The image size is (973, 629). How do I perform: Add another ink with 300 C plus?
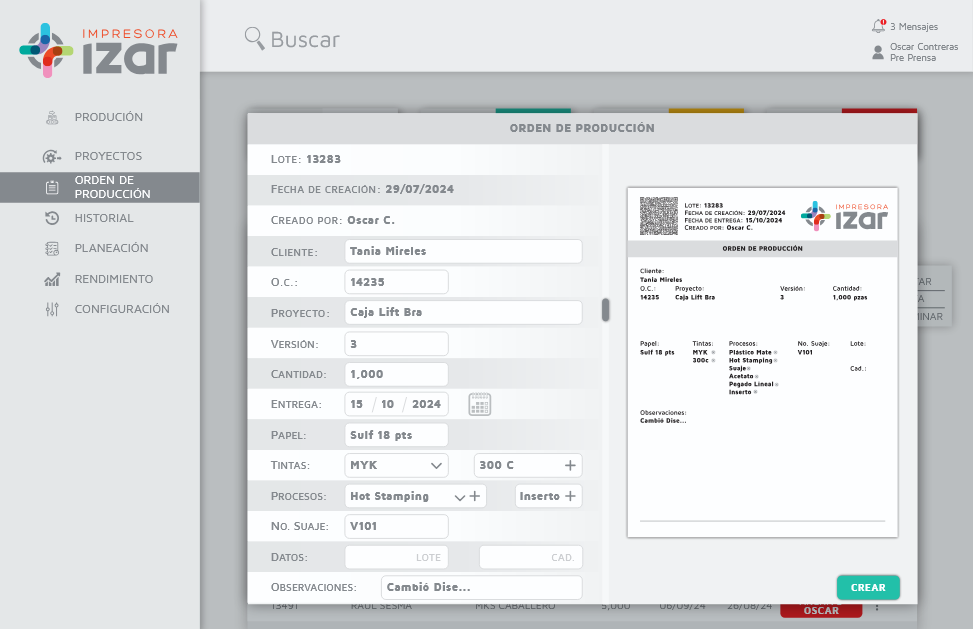[x=570, y=465]
